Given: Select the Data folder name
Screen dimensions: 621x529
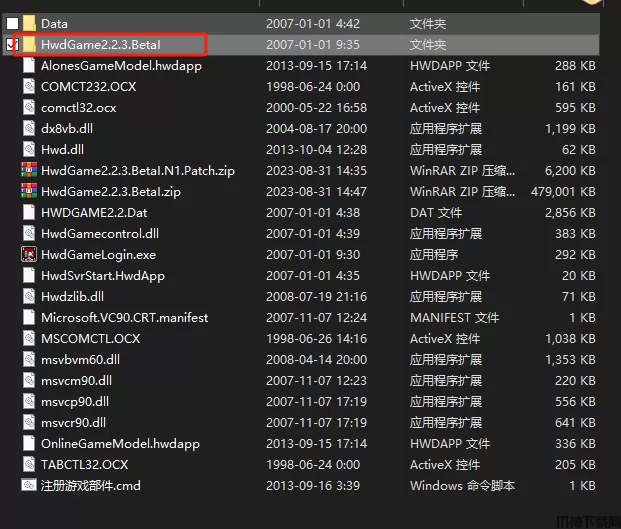Looking at the screenshot, I should 54,24.
